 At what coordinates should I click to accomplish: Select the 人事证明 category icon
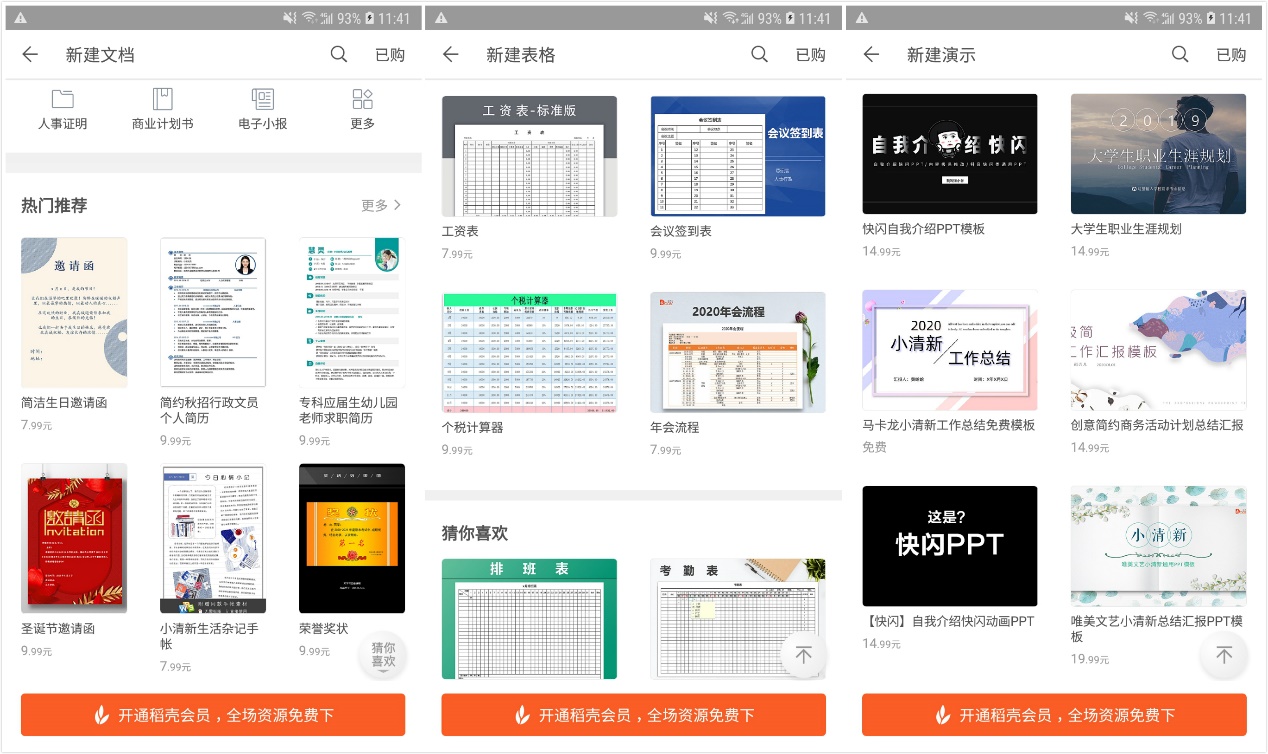point(62,108)
